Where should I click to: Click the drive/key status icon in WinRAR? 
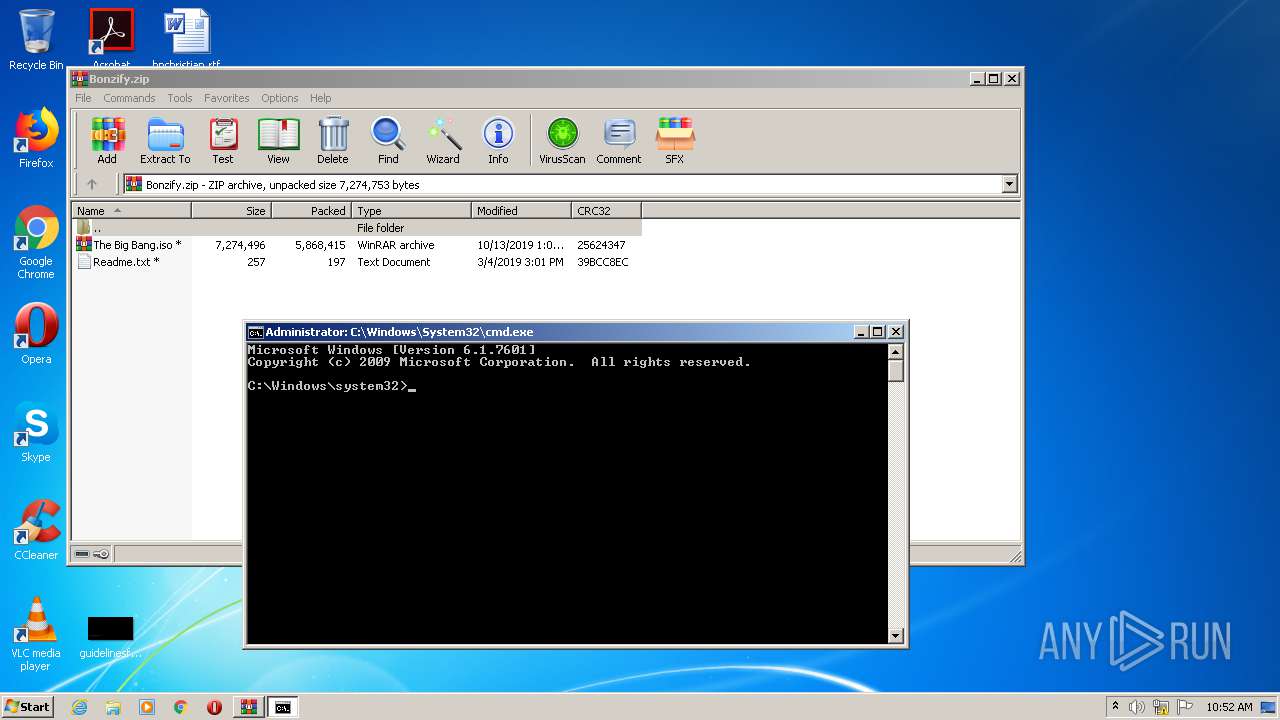tap(92, 554)
